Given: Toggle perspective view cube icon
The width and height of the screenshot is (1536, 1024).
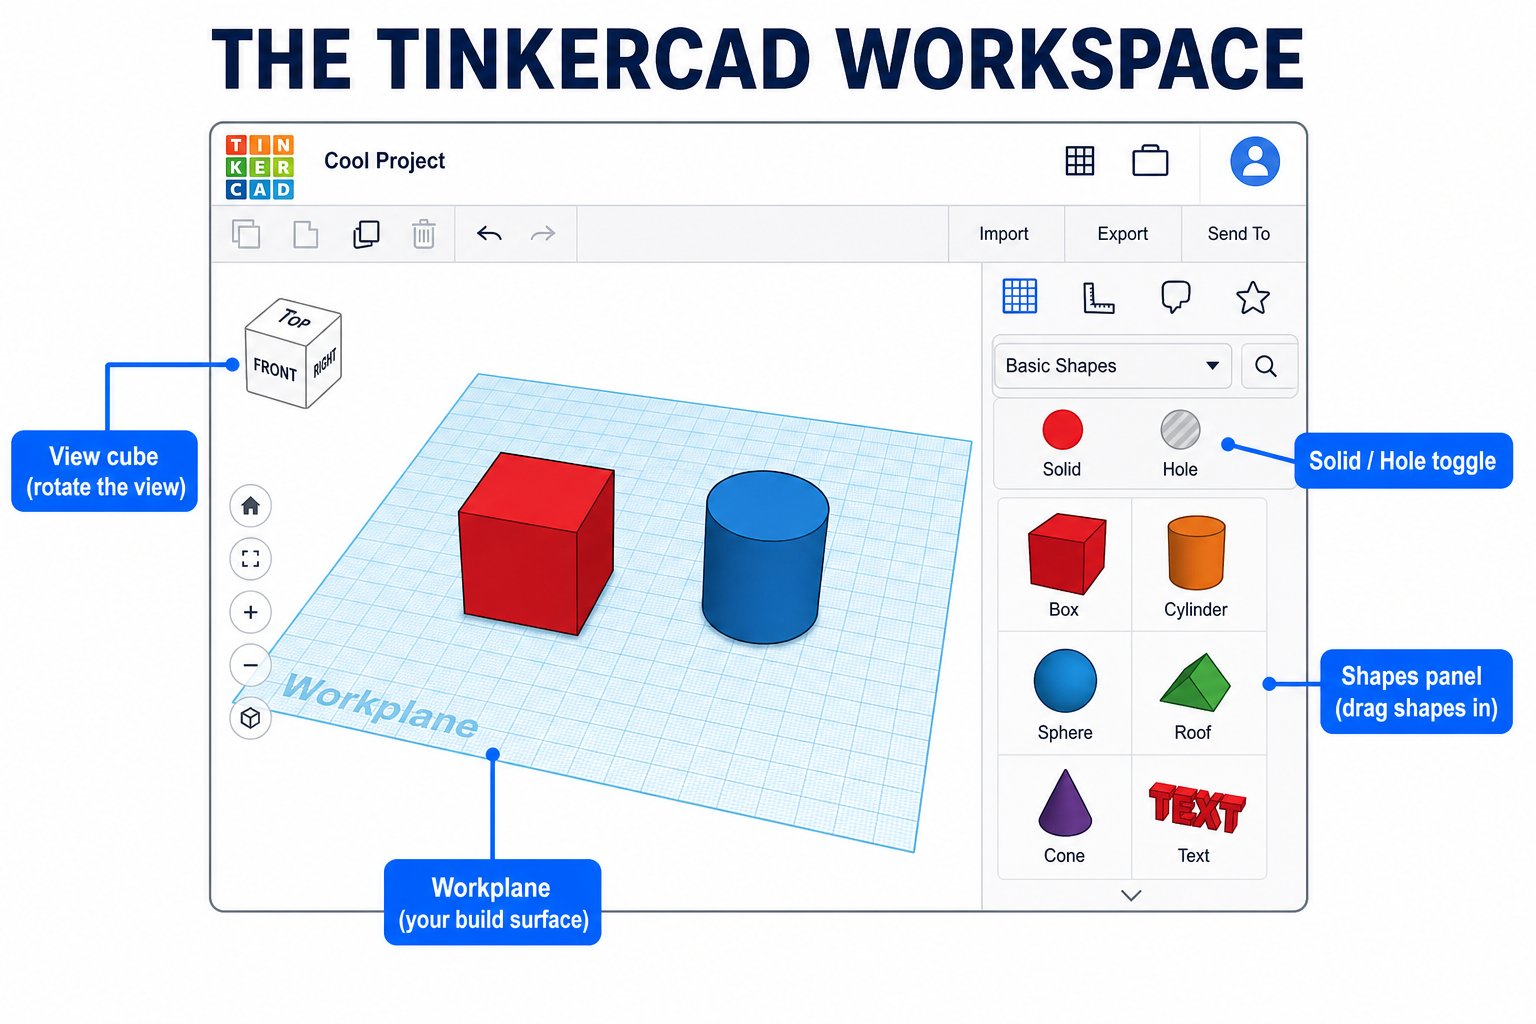Looking at the screenshot, I should (x=251, y=718).
